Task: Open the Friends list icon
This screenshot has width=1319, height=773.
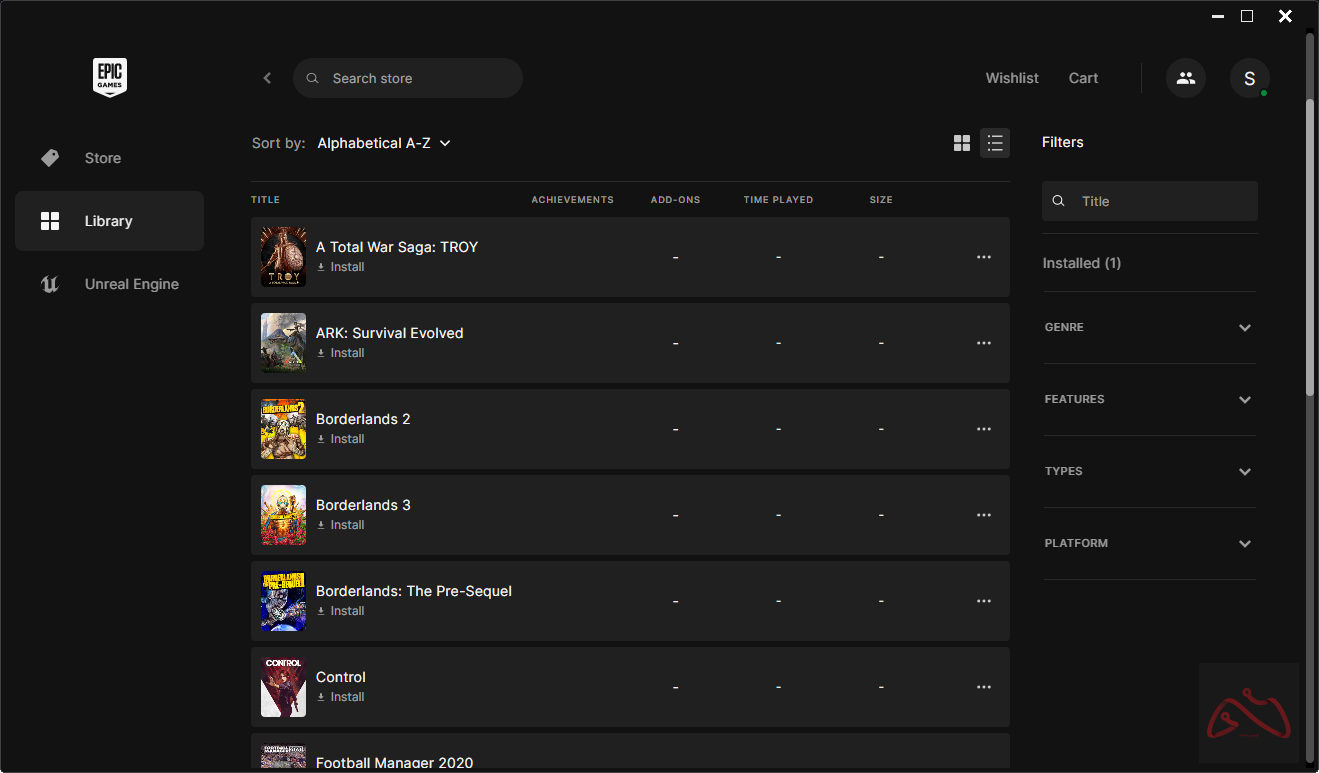Action: tap(1185, 78)
